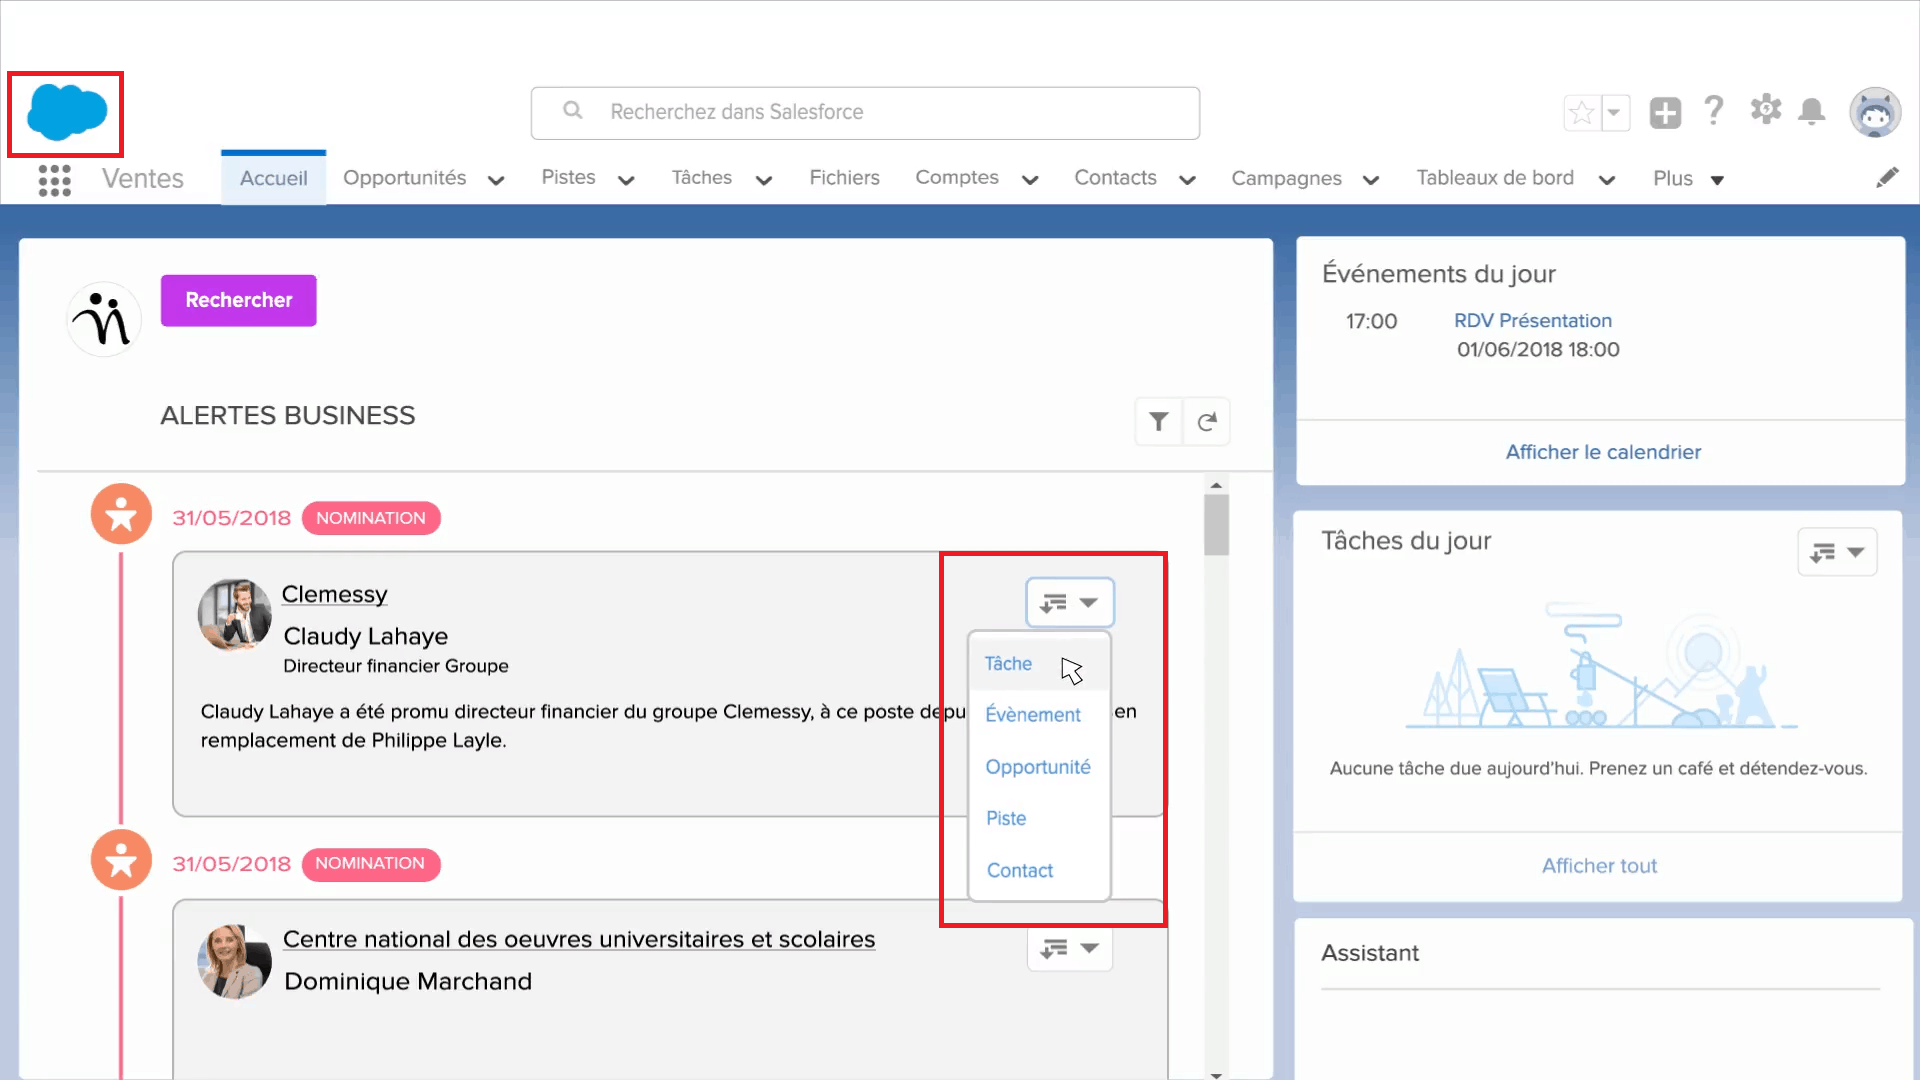Open the user profile avatar
Screen dimensions: 1920x1080
[x=1875, y=112]
